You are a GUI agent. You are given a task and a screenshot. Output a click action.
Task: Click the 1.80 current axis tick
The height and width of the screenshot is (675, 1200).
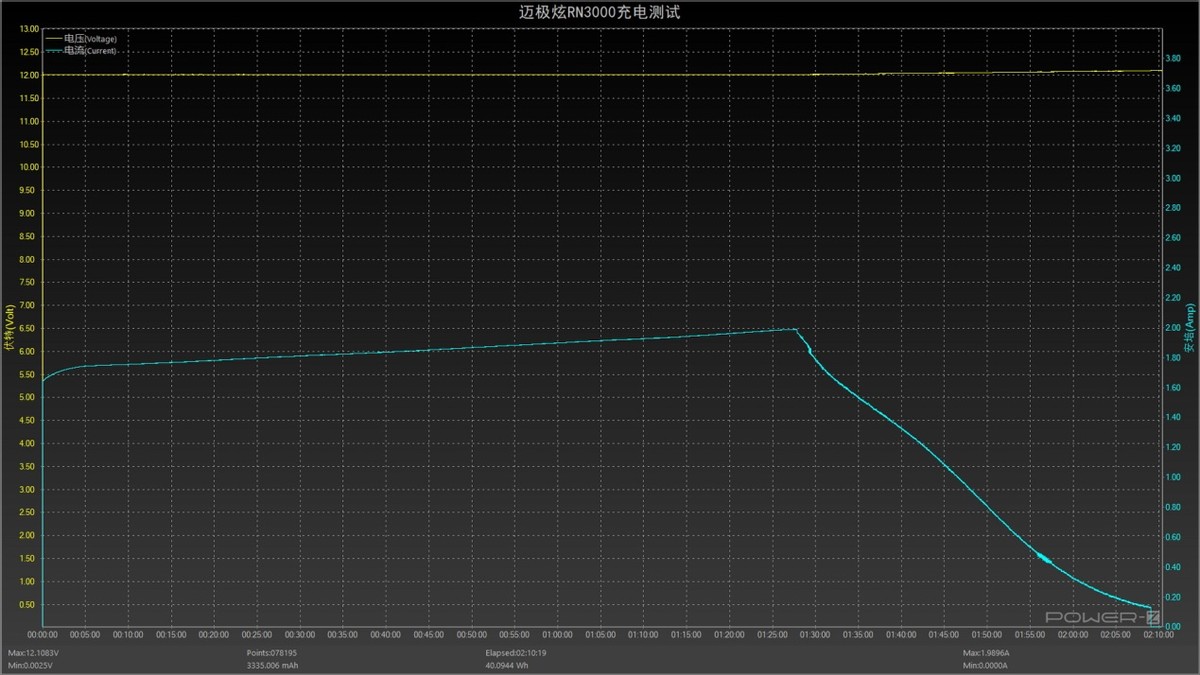pos(1174,358)
